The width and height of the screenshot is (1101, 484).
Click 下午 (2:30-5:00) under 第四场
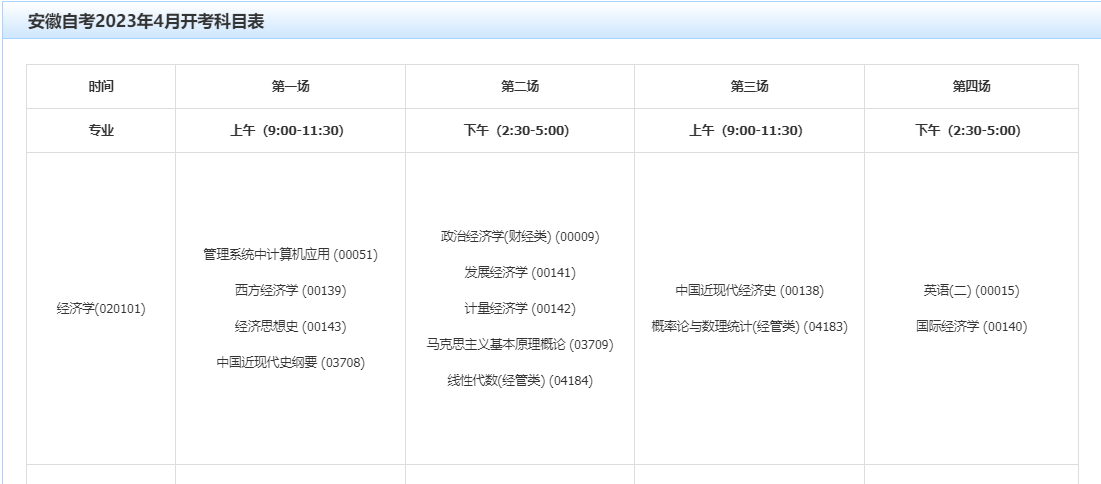(968, 131)
